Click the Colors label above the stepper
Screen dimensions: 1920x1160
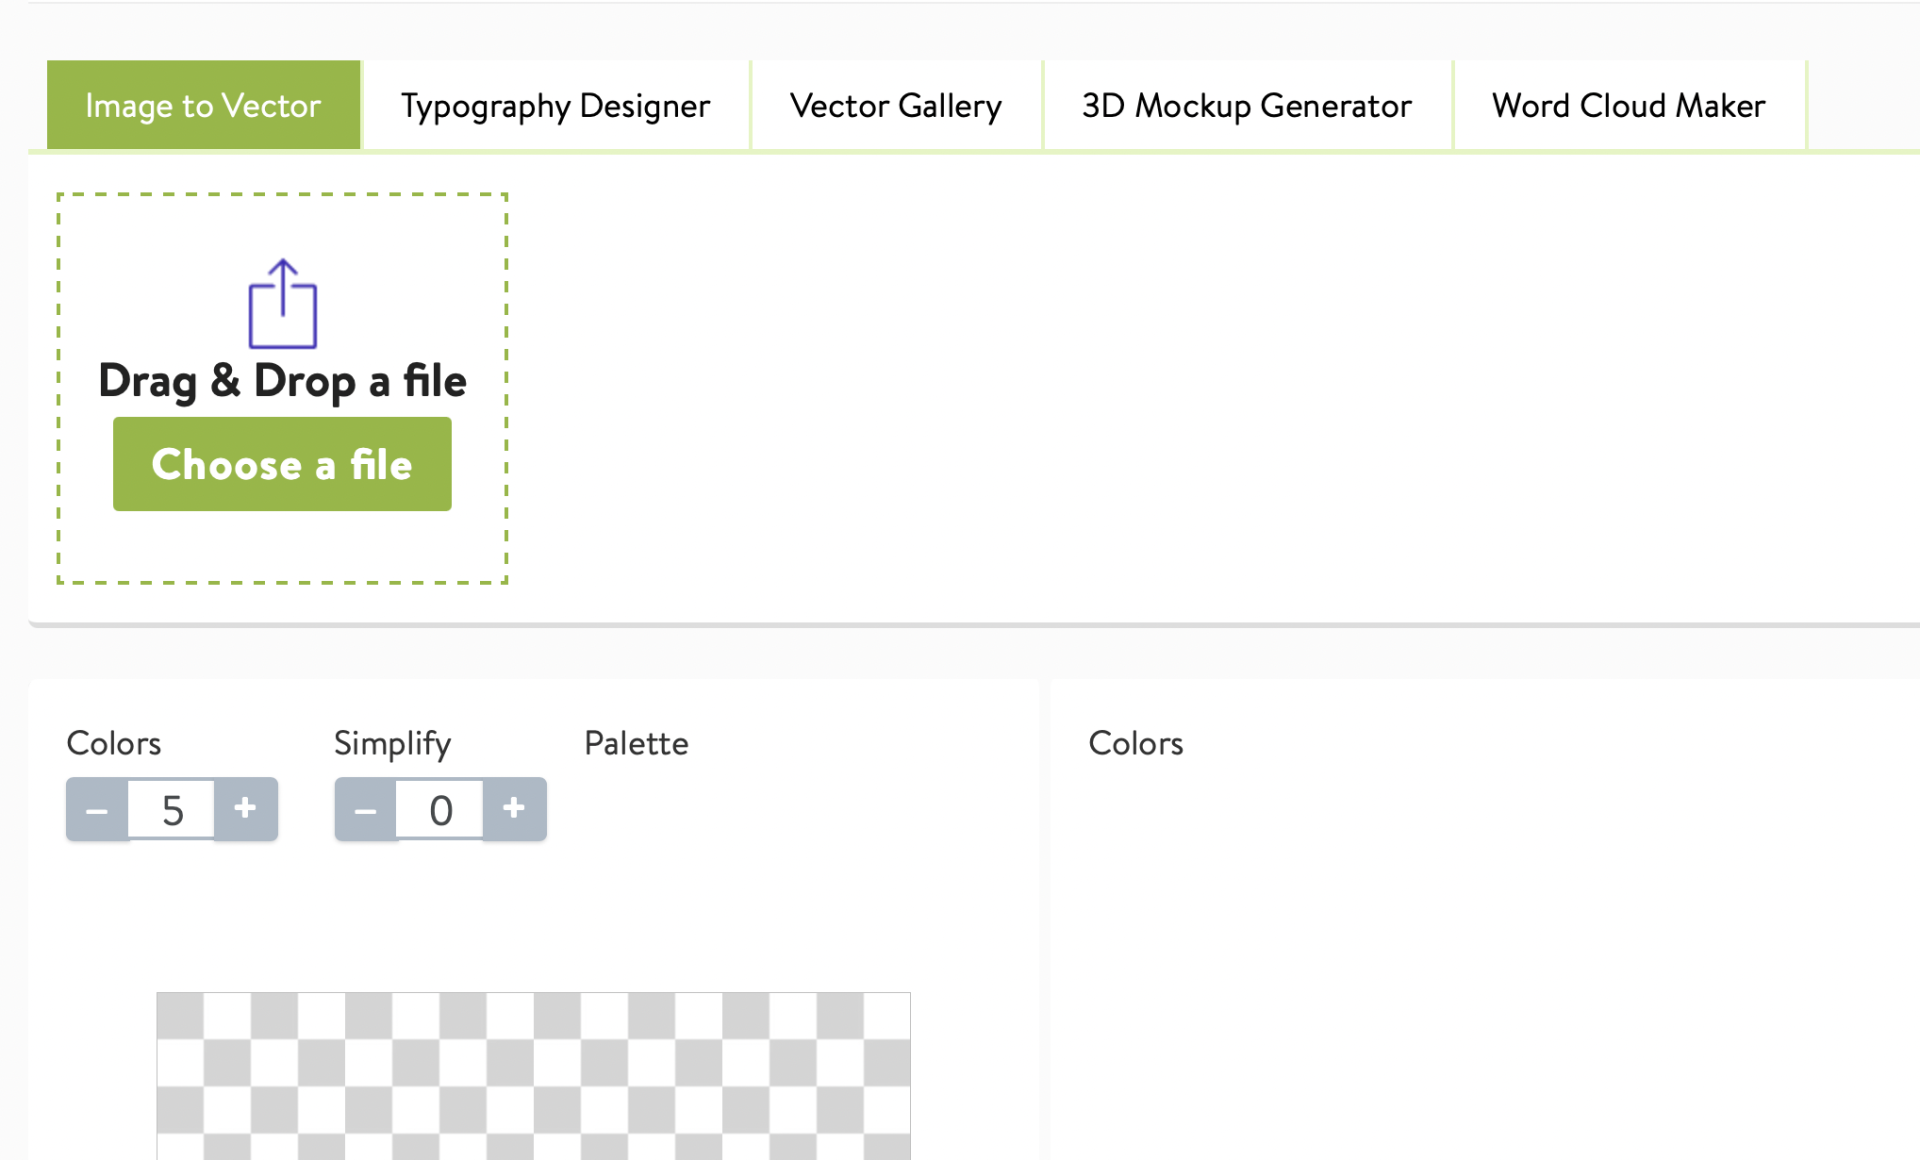(x=113, y=743)
